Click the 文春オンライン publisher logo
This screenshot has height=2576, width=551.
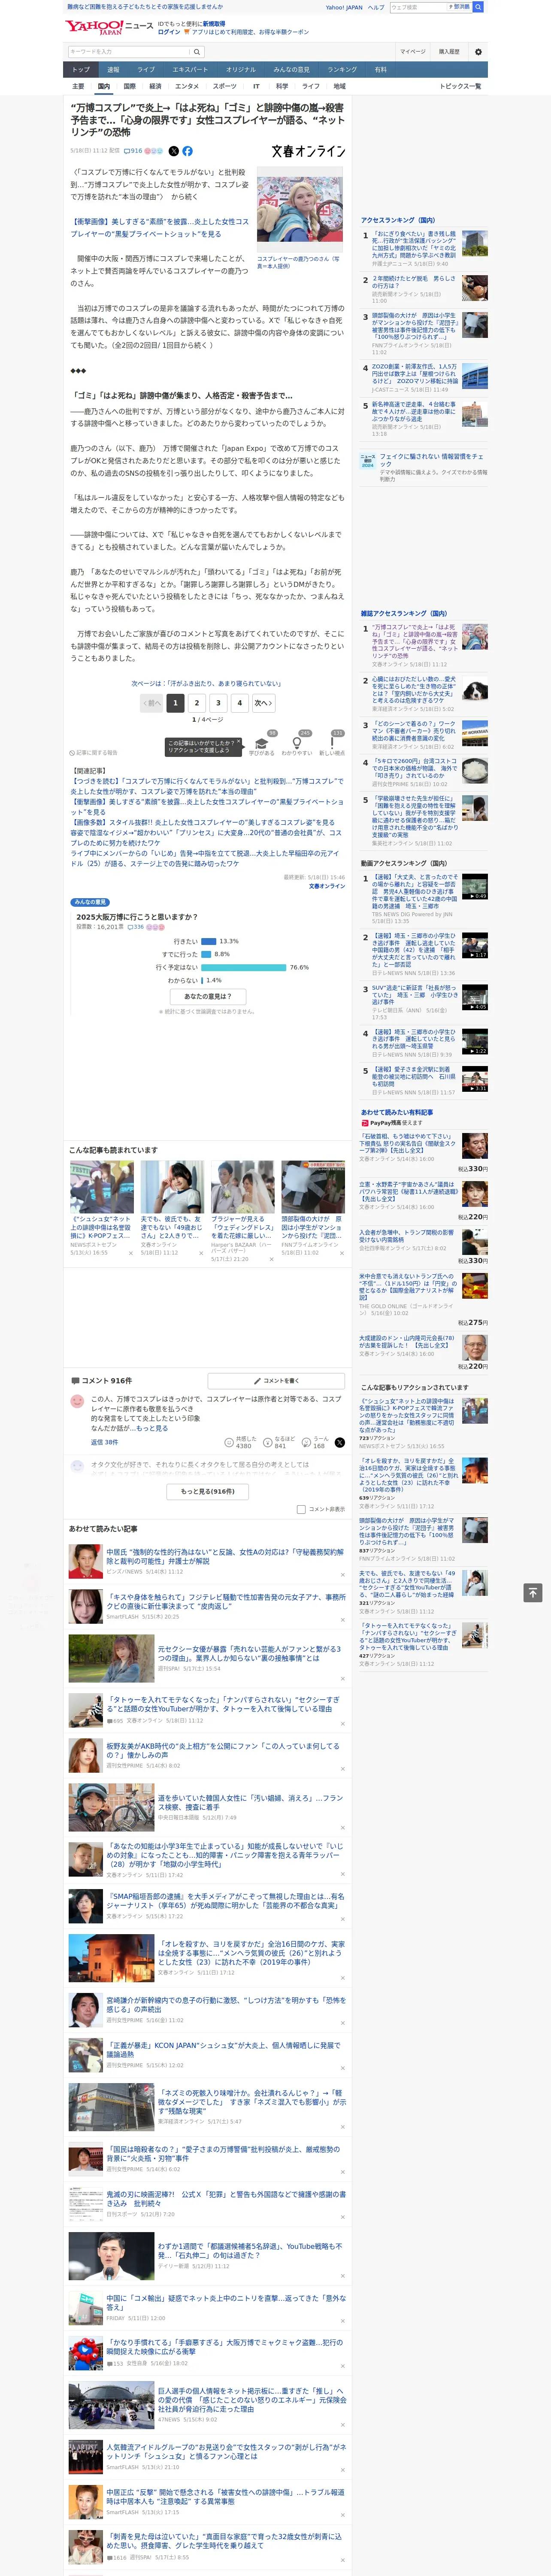(x=308, y=151)
